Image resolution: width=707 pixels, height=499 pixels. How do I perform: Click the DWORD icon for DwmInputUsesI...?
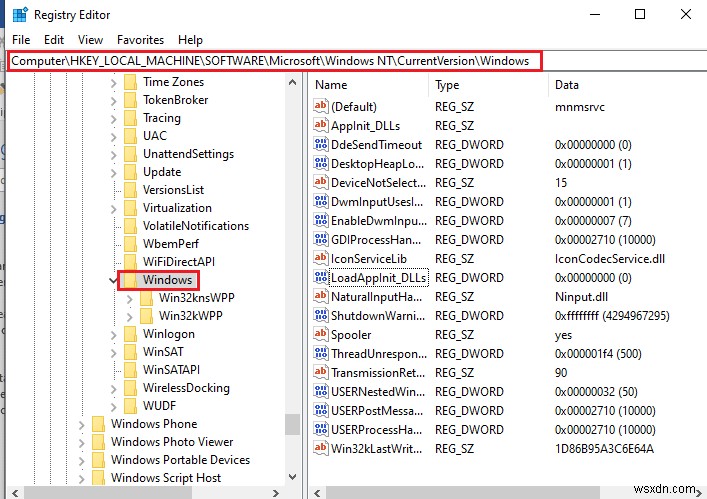point(321,201)
